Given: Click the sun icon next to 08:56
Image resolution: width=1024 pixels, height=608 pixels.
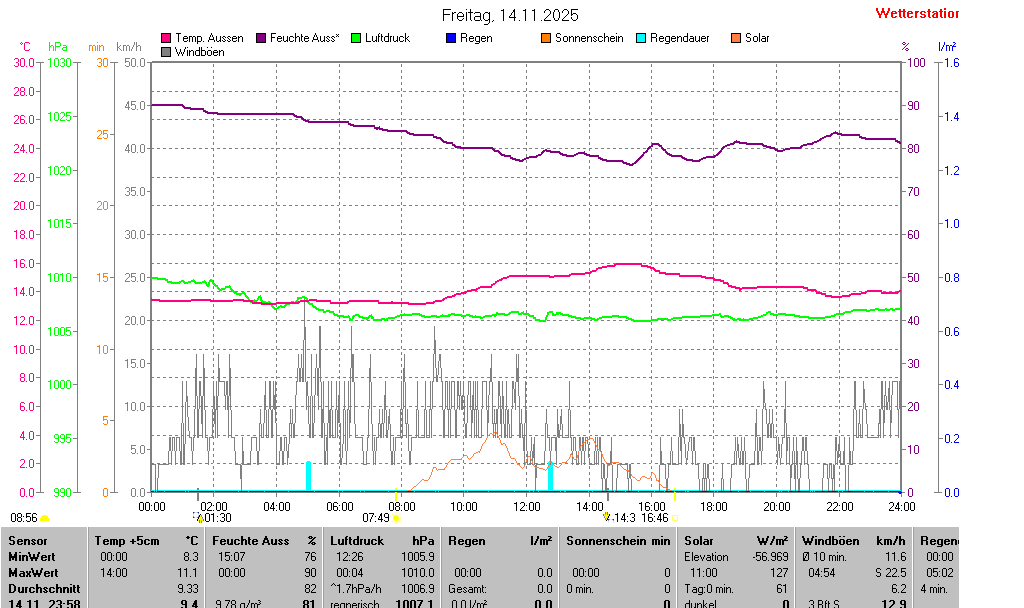Looking at the screenshot, I should click(44, 518).
